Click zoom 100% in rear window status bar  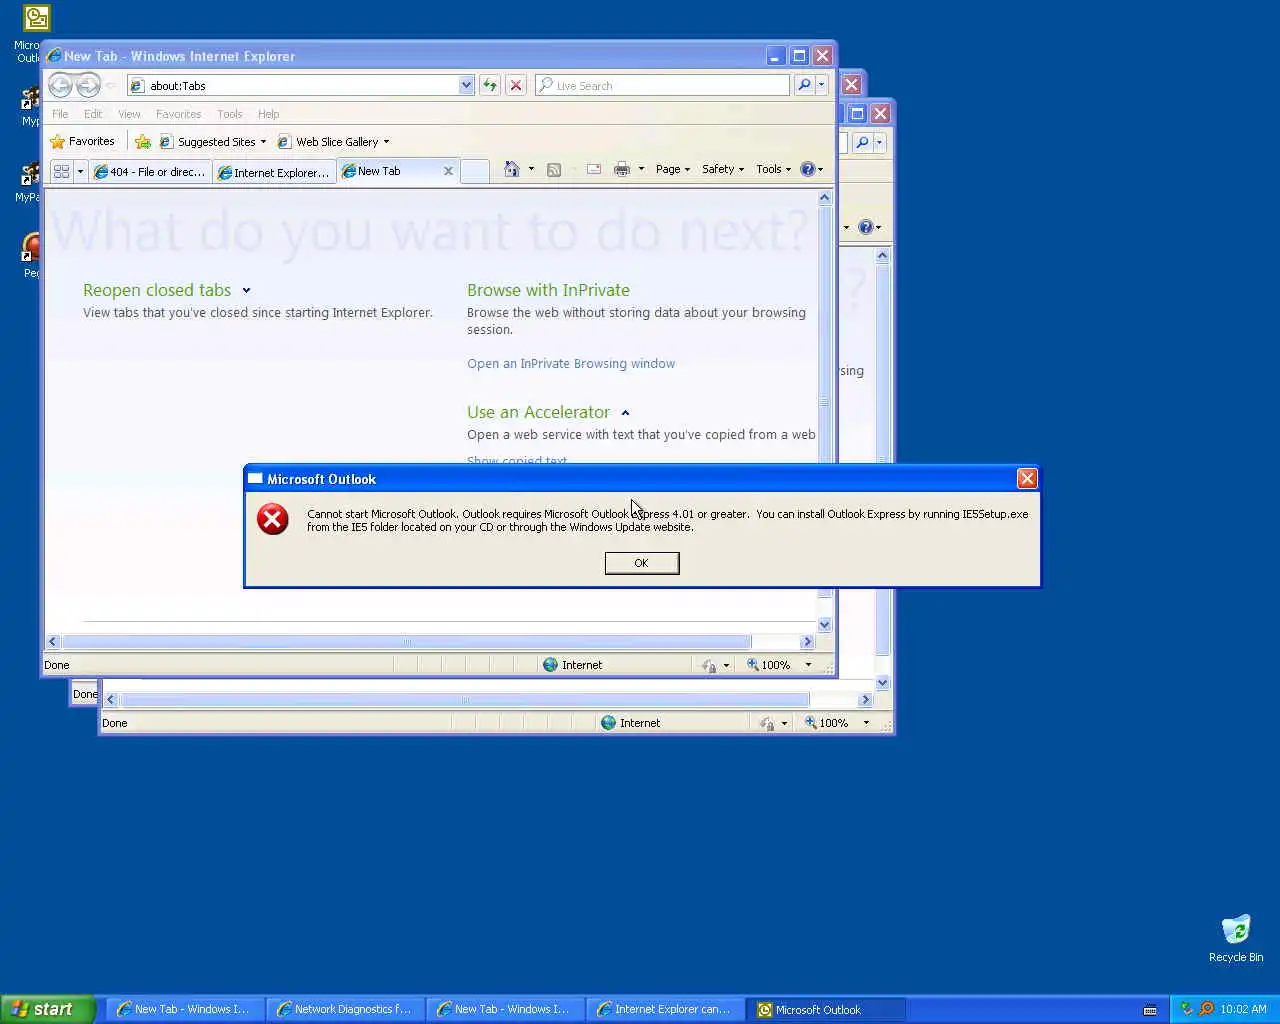tap(826, 723)
